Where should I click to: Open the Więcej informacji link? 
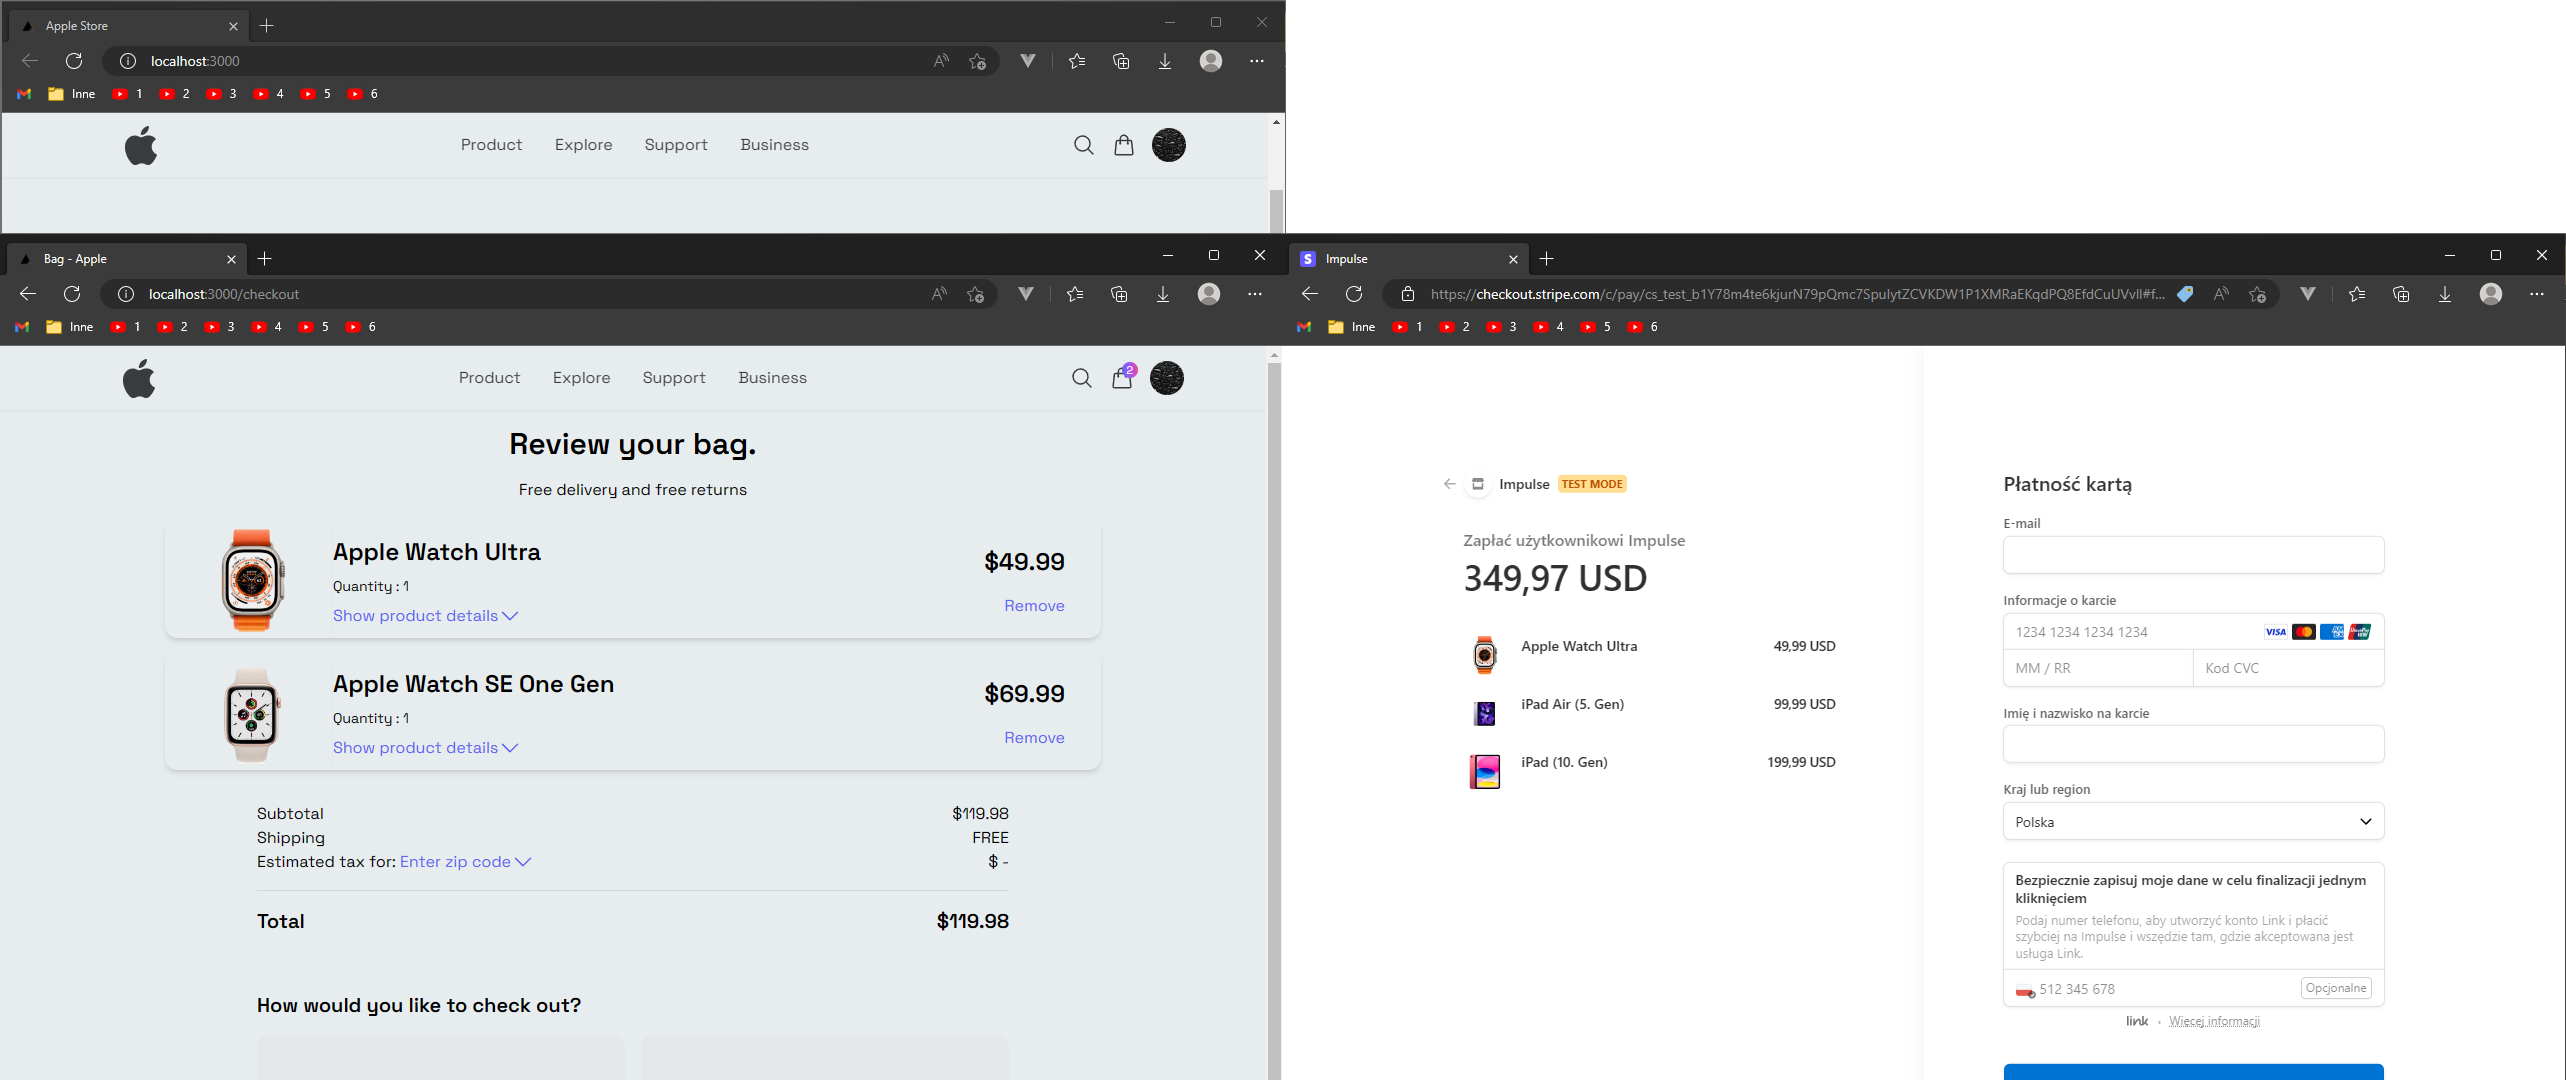point(2214,1021)
